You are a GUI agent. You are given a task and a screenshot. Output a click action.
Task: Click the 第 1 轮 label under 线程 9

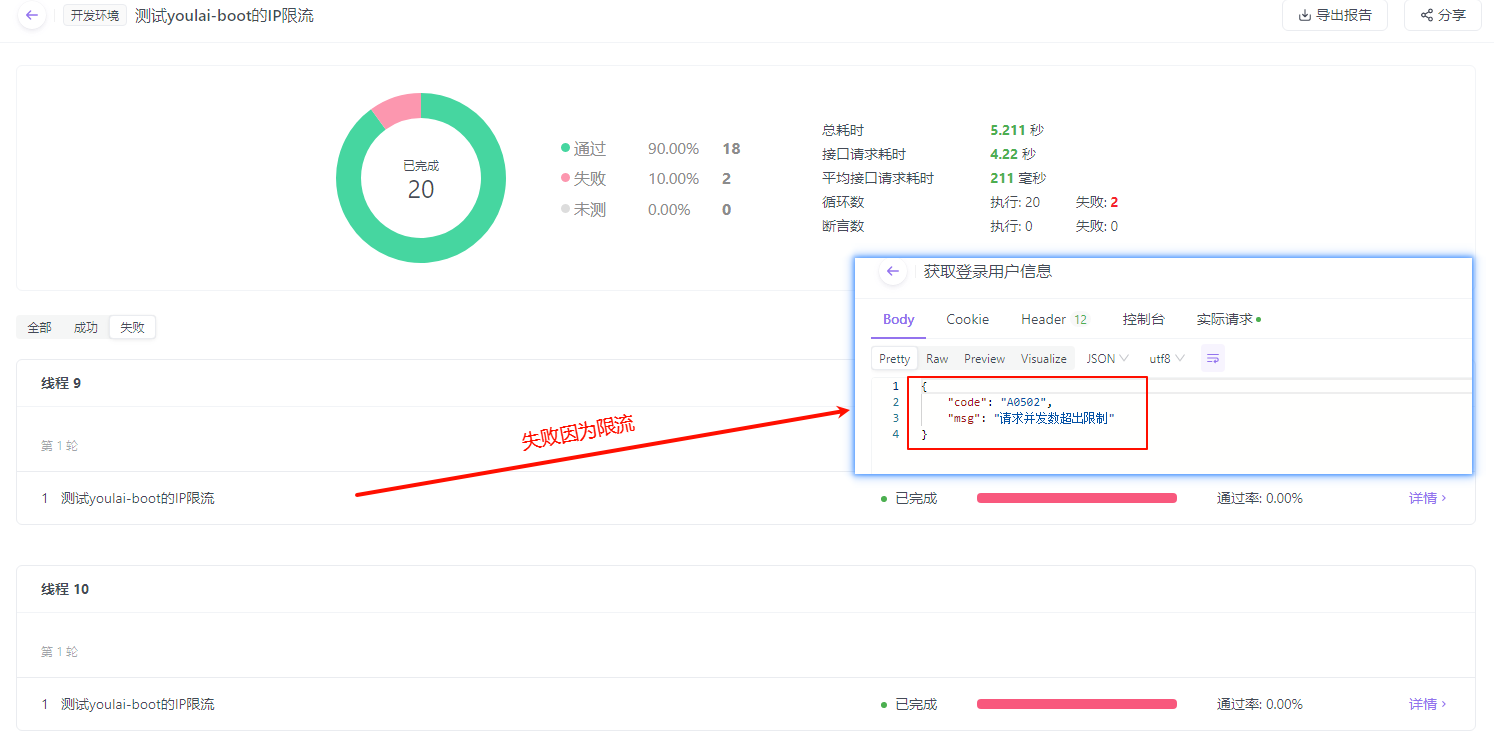point(59,446)
